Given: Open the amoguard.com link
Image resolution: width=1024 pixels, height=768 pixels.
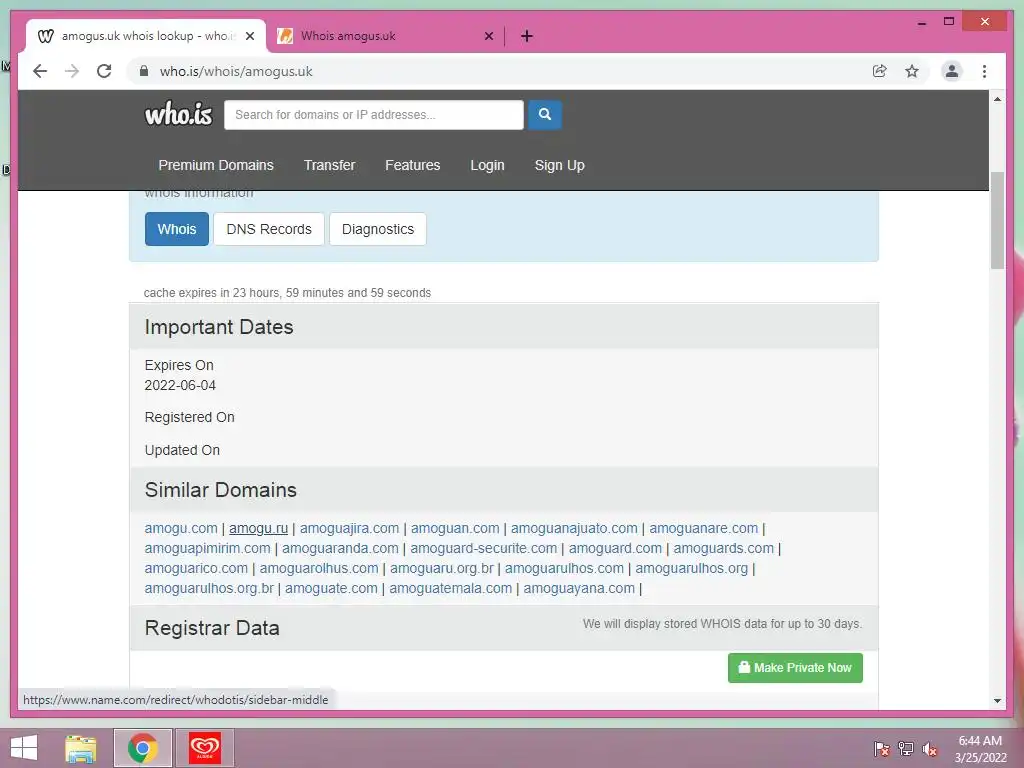Looking at the screenshot, I should 615,549.
